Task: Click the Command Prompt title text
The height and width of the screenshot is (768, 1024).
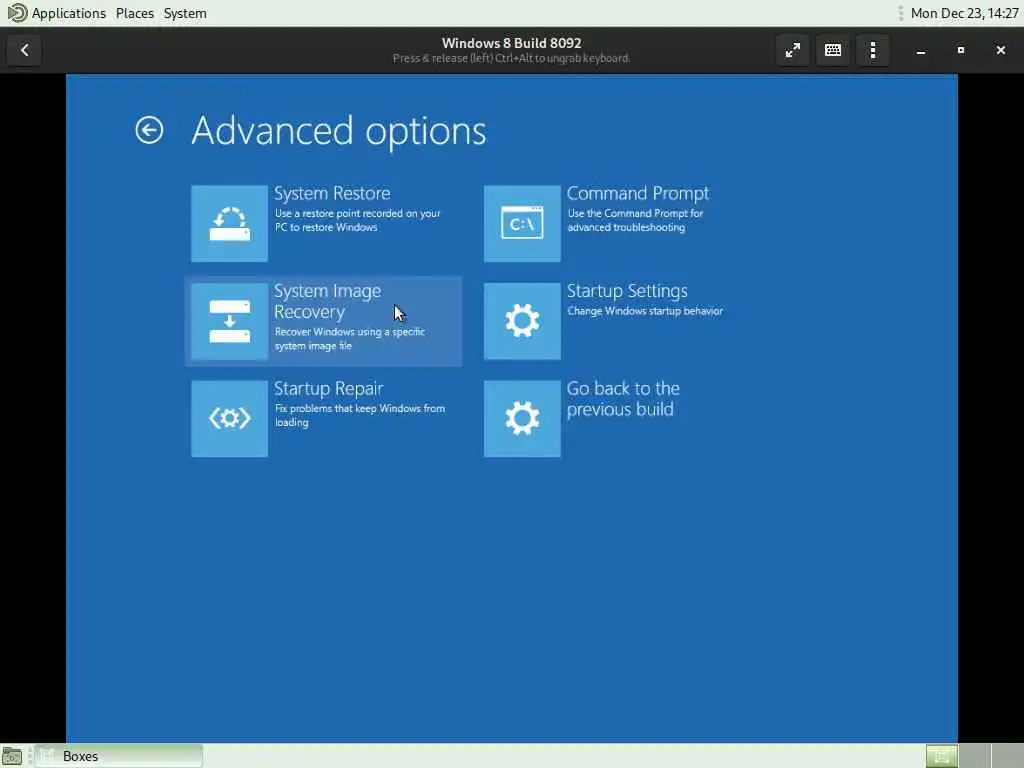Action: pos(637,193)
